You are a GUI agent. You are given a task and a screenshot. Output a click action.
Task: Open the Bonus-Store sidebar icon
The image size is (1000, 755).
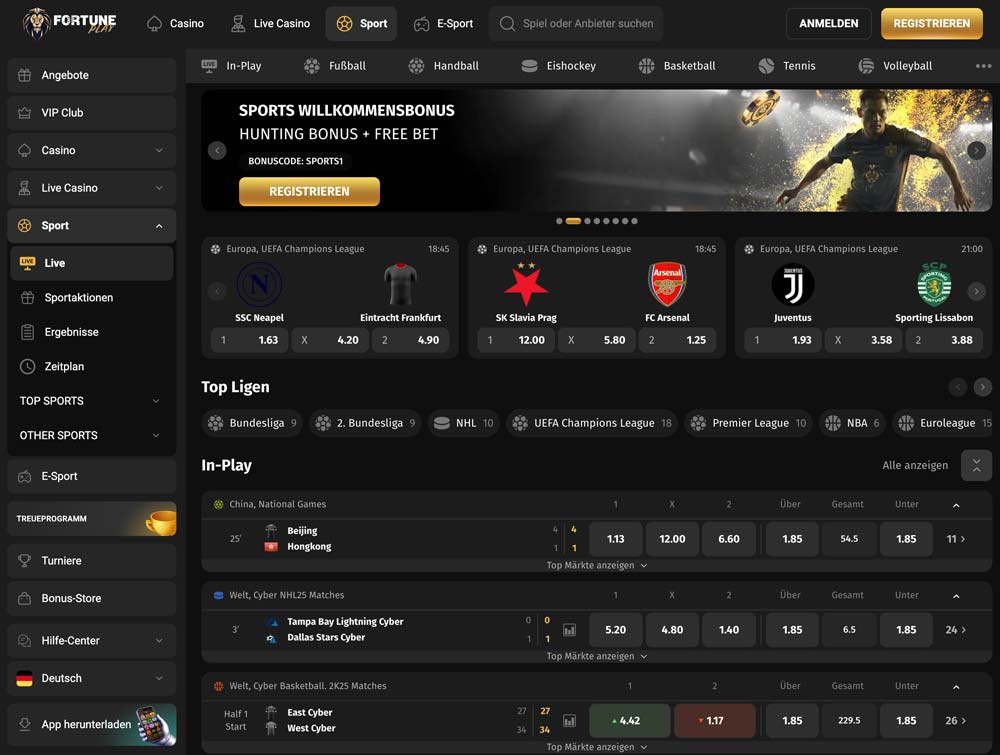pyautogui.click(x=24, y=597)
